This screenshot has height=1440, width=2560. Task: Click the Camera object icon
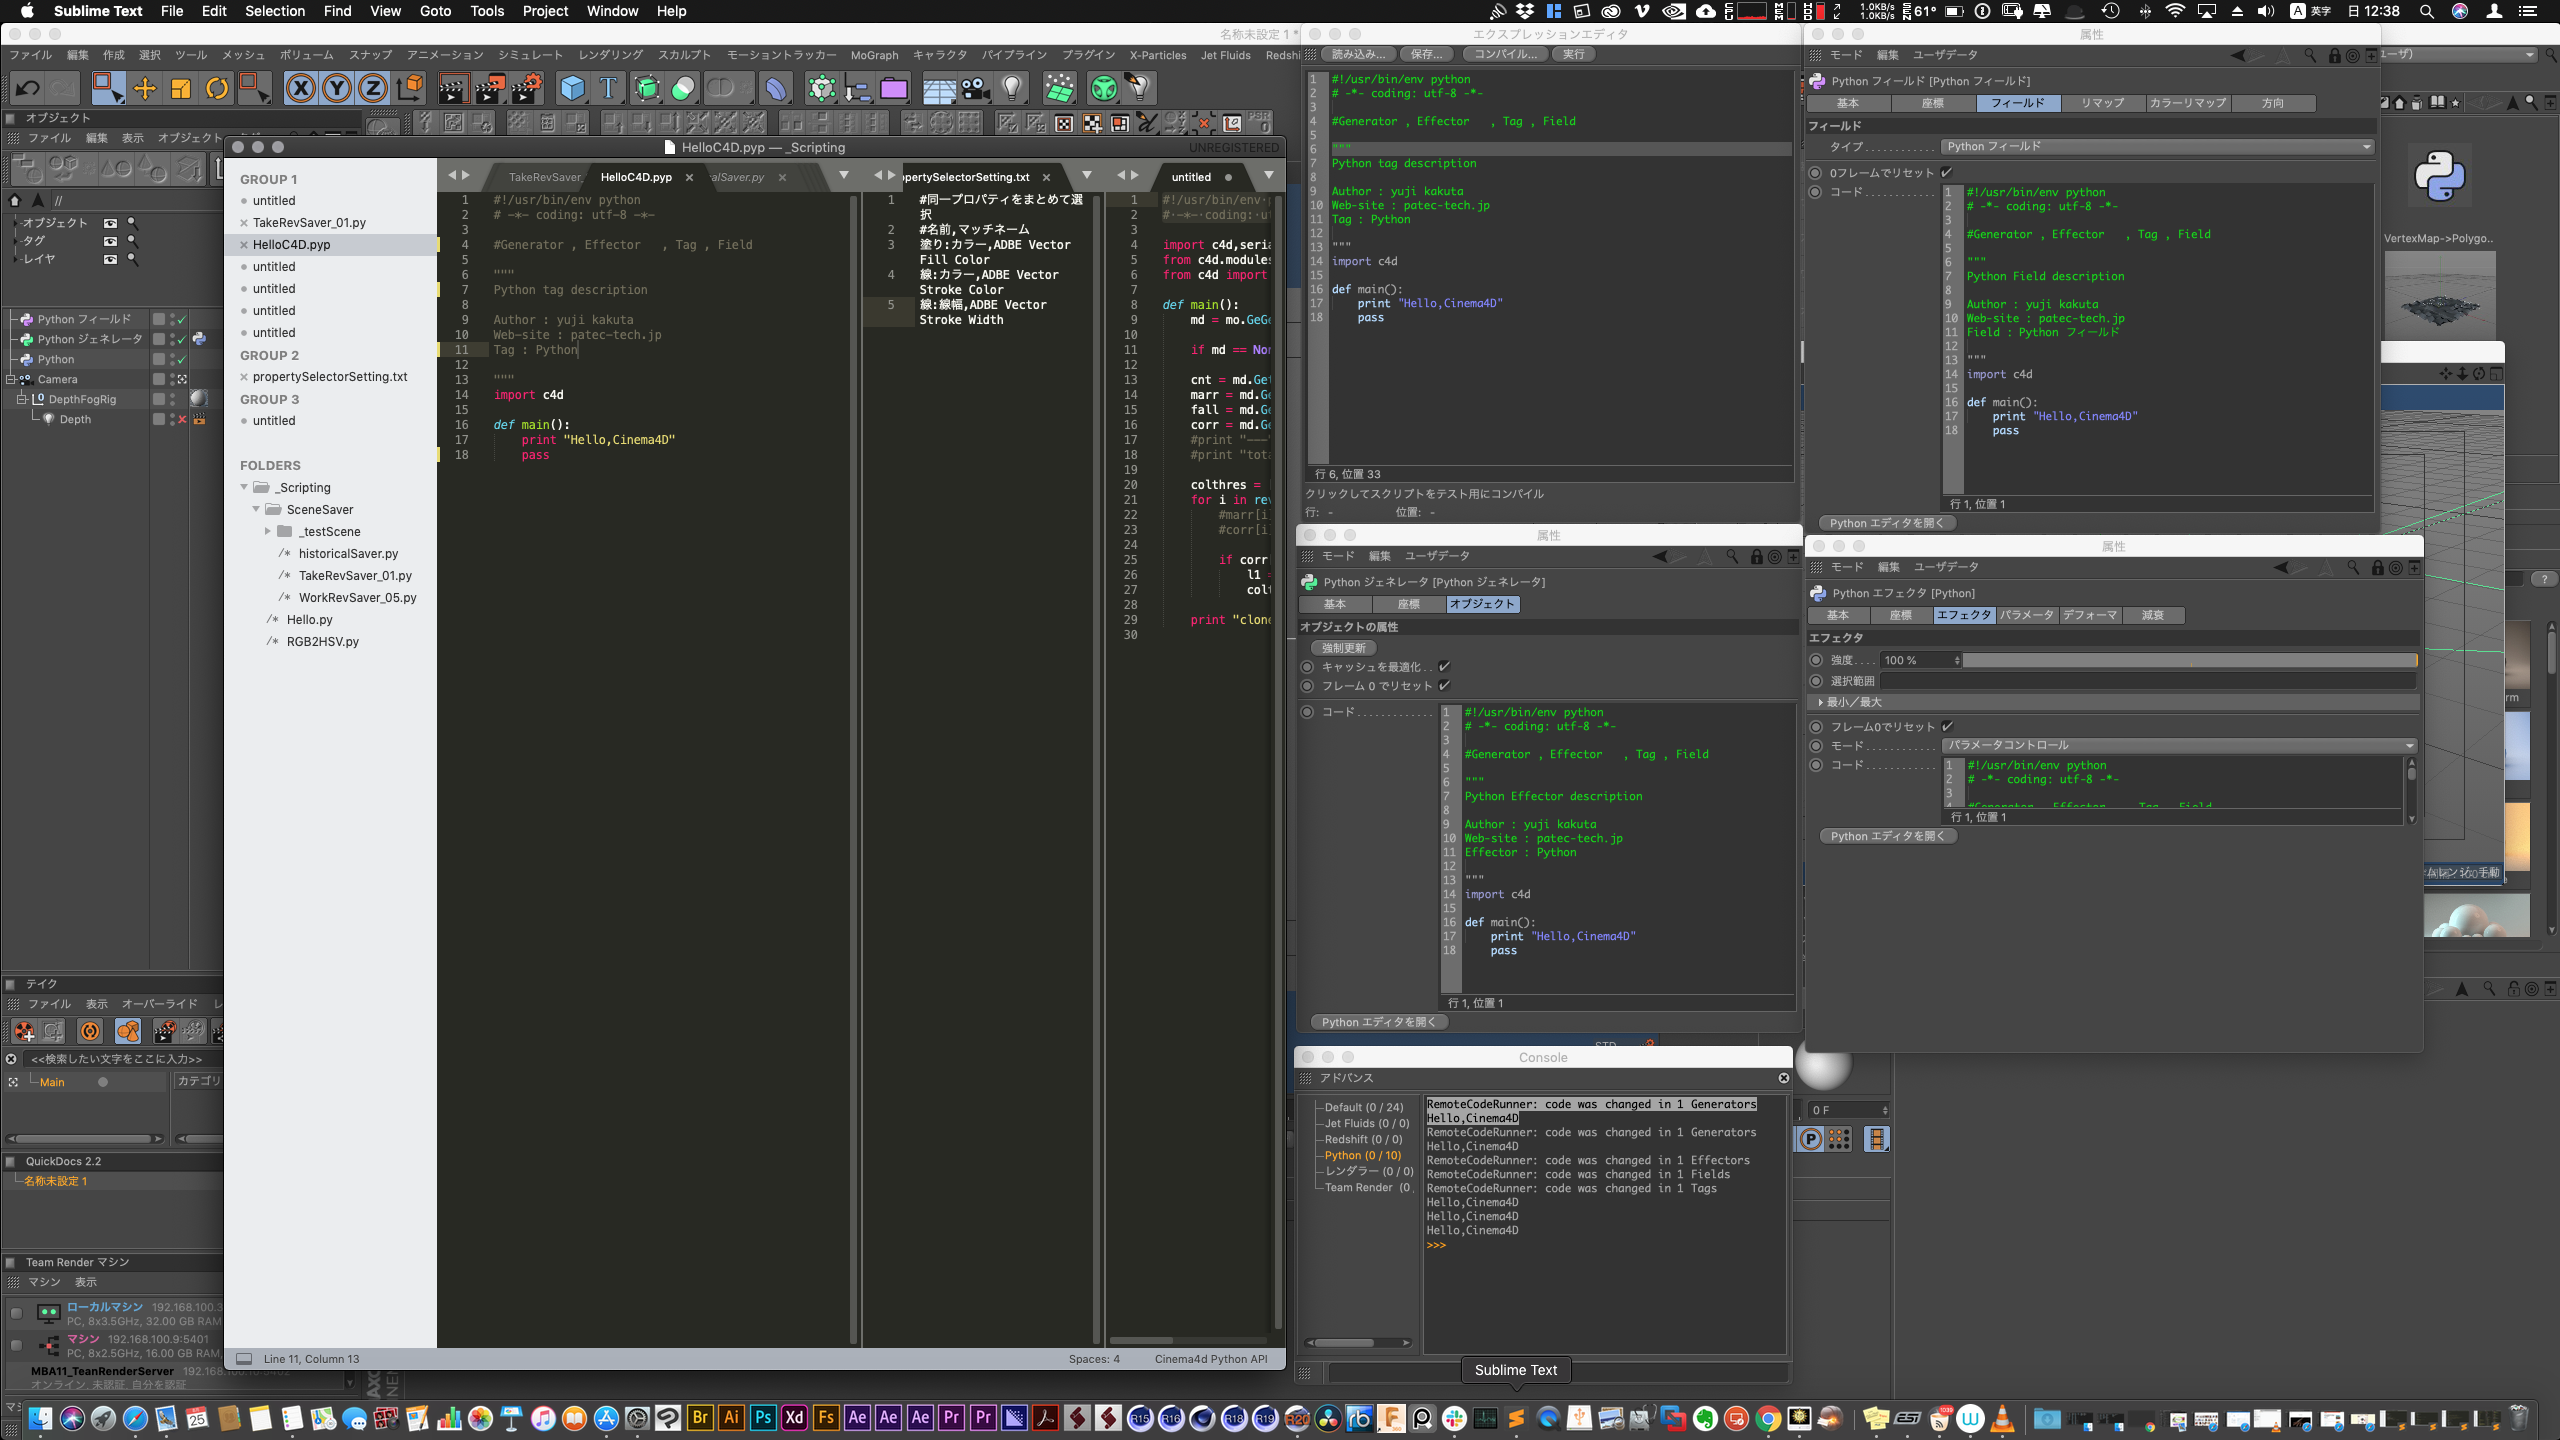click(x=976, y=89)
